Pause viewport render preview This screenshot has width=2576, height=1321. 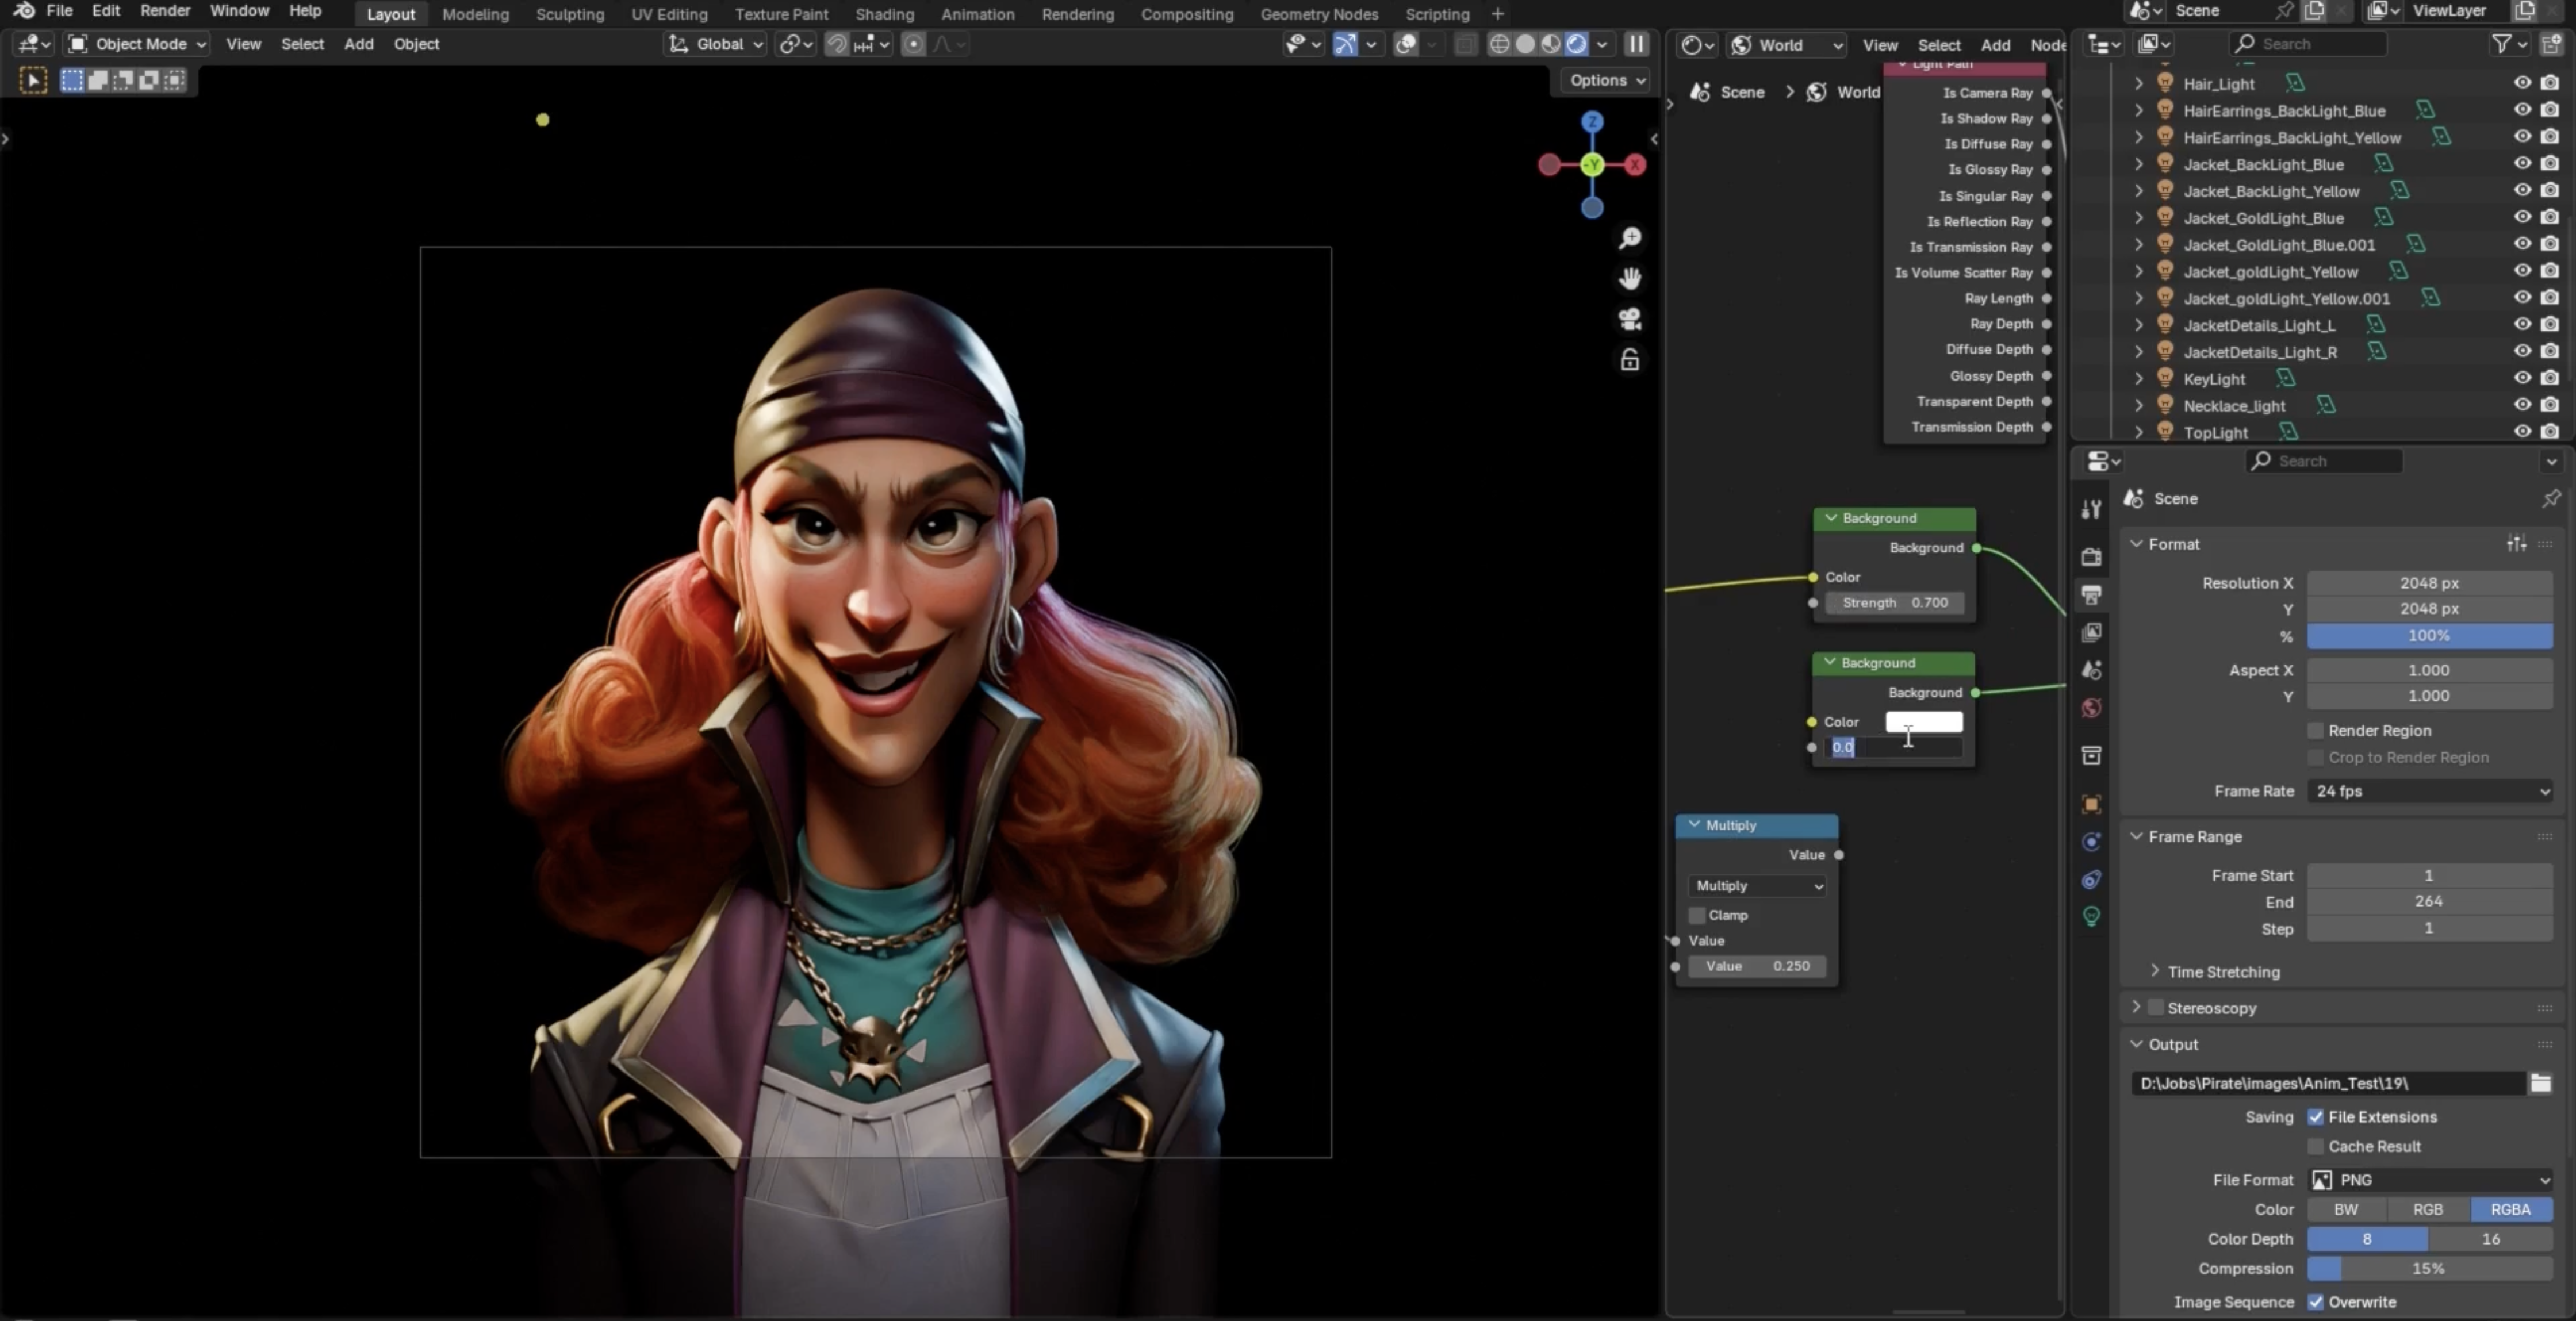[x=1636, y=44]
